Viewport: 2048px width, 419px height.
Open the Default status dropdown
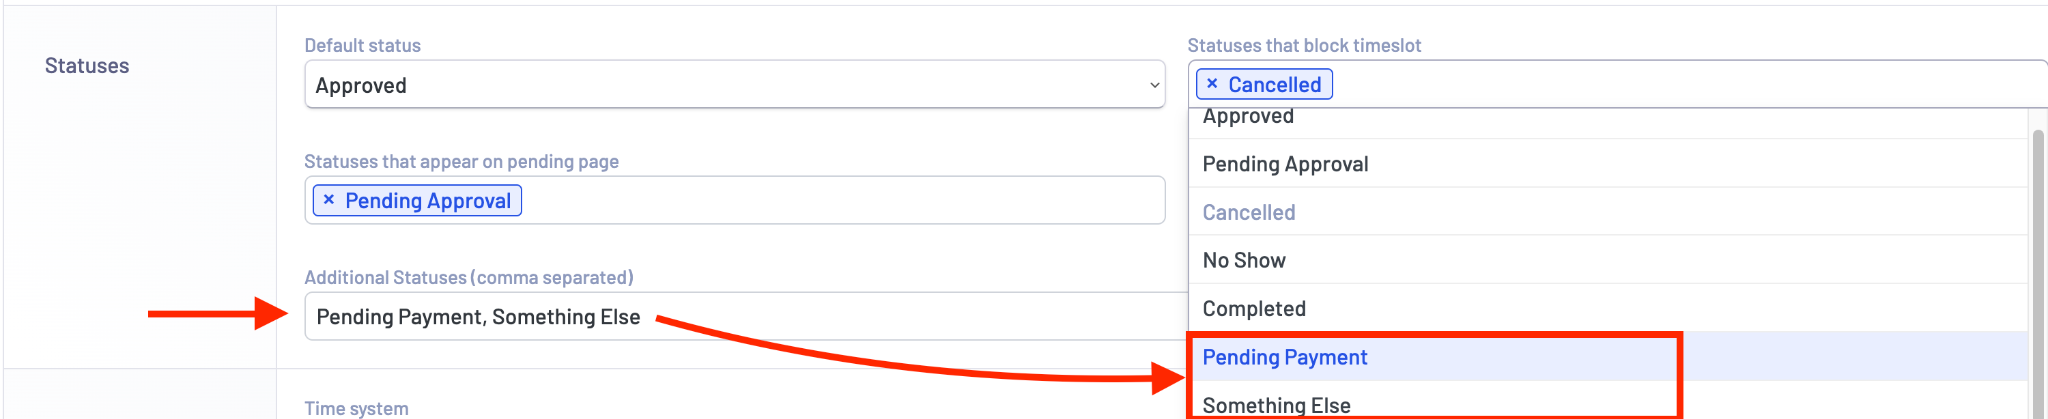(735, 85)
